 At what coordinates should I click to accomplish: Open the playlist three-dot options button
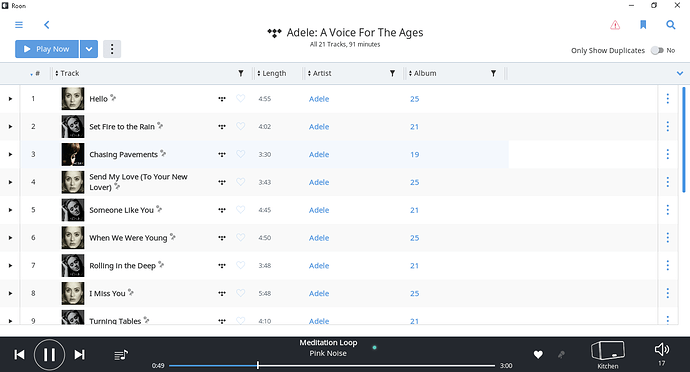112,49
